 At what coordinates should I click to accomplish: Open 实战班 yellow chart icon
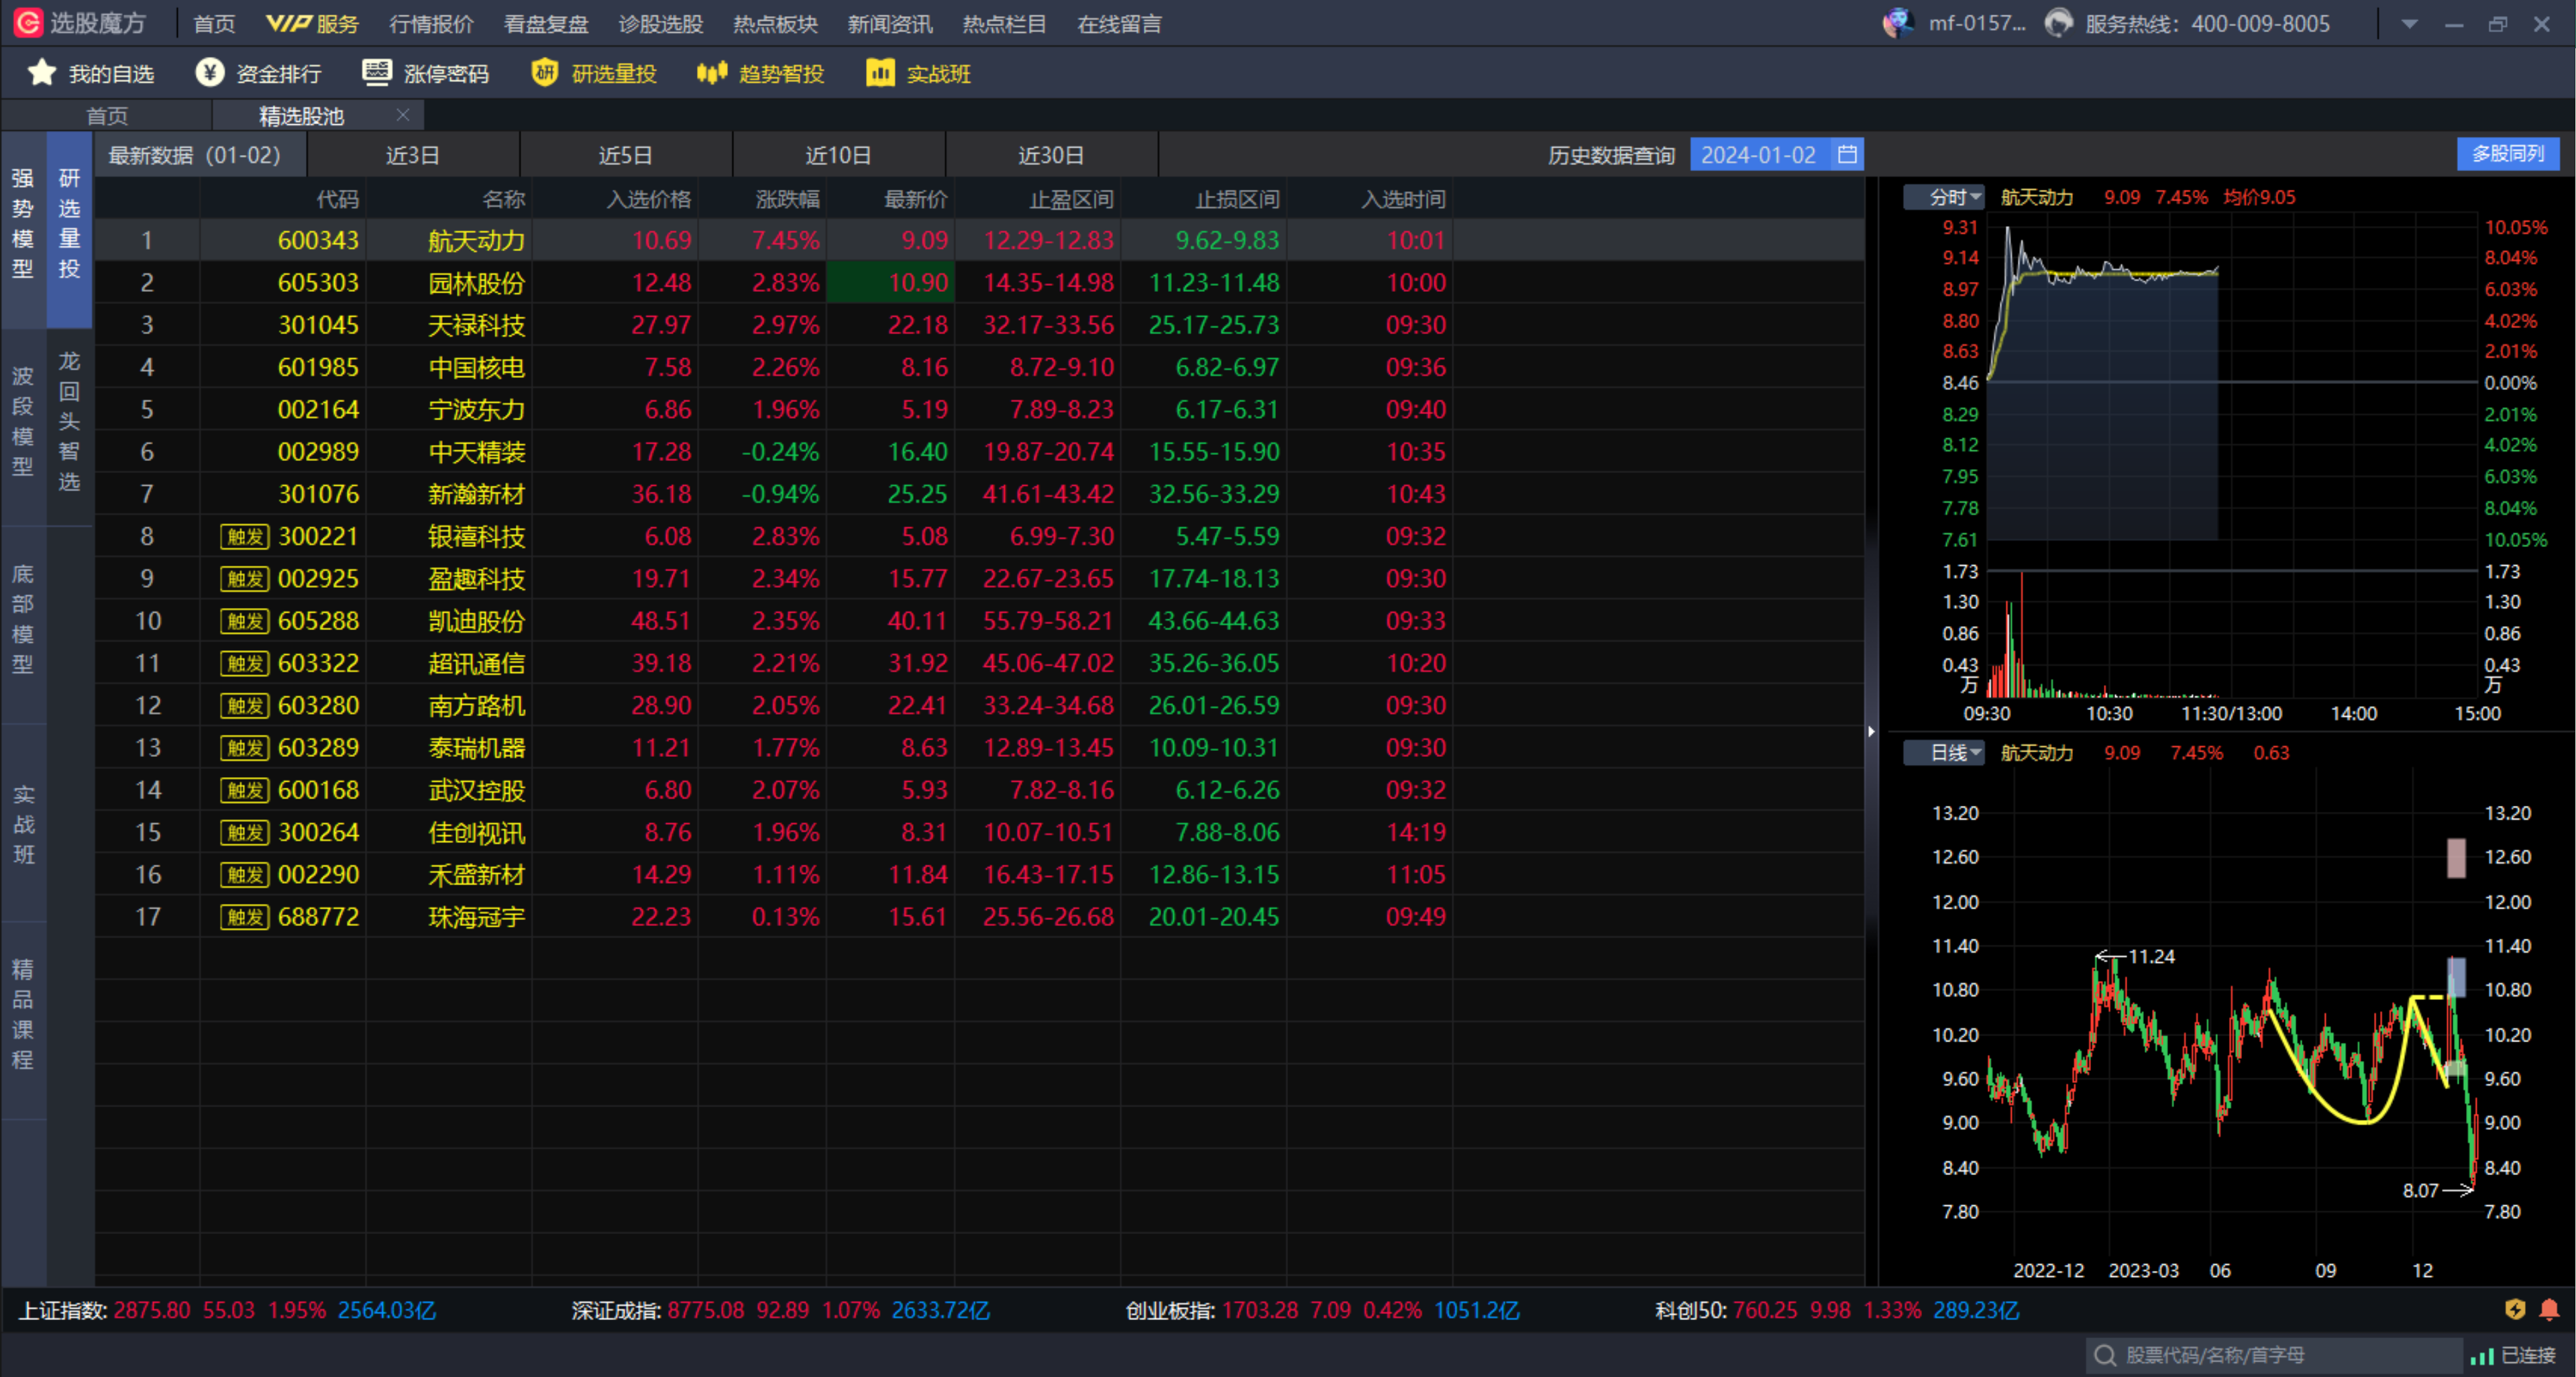(x=880, y=73)
